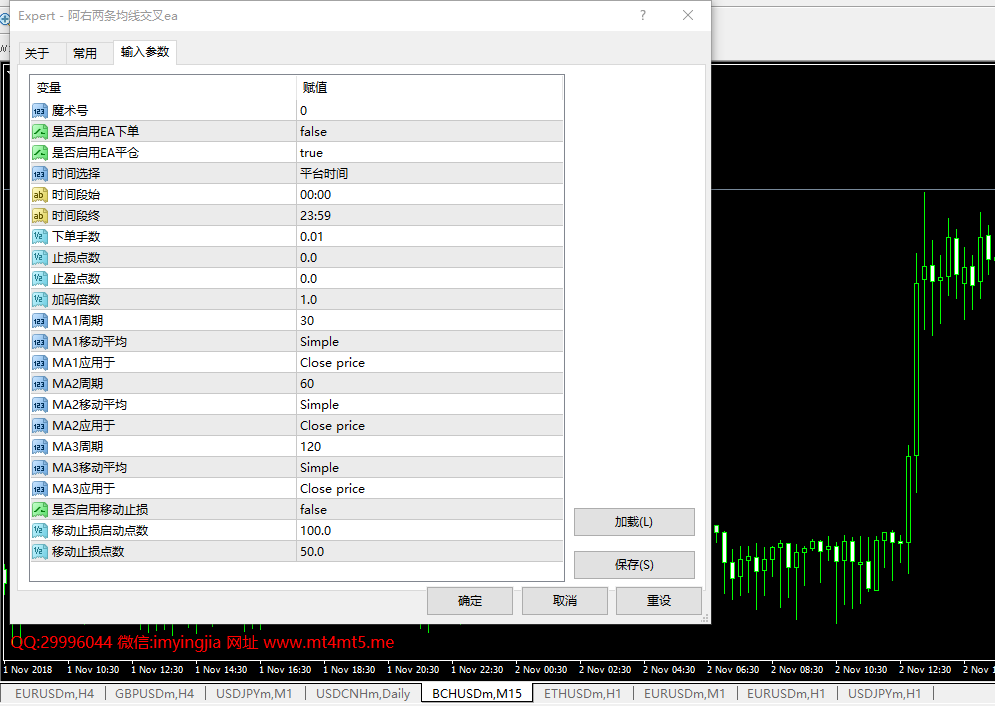The height and width of the screenshot is (706, 995).
Task: Open the EURUSDm,M1 chart tab
Action: point(684,694)
